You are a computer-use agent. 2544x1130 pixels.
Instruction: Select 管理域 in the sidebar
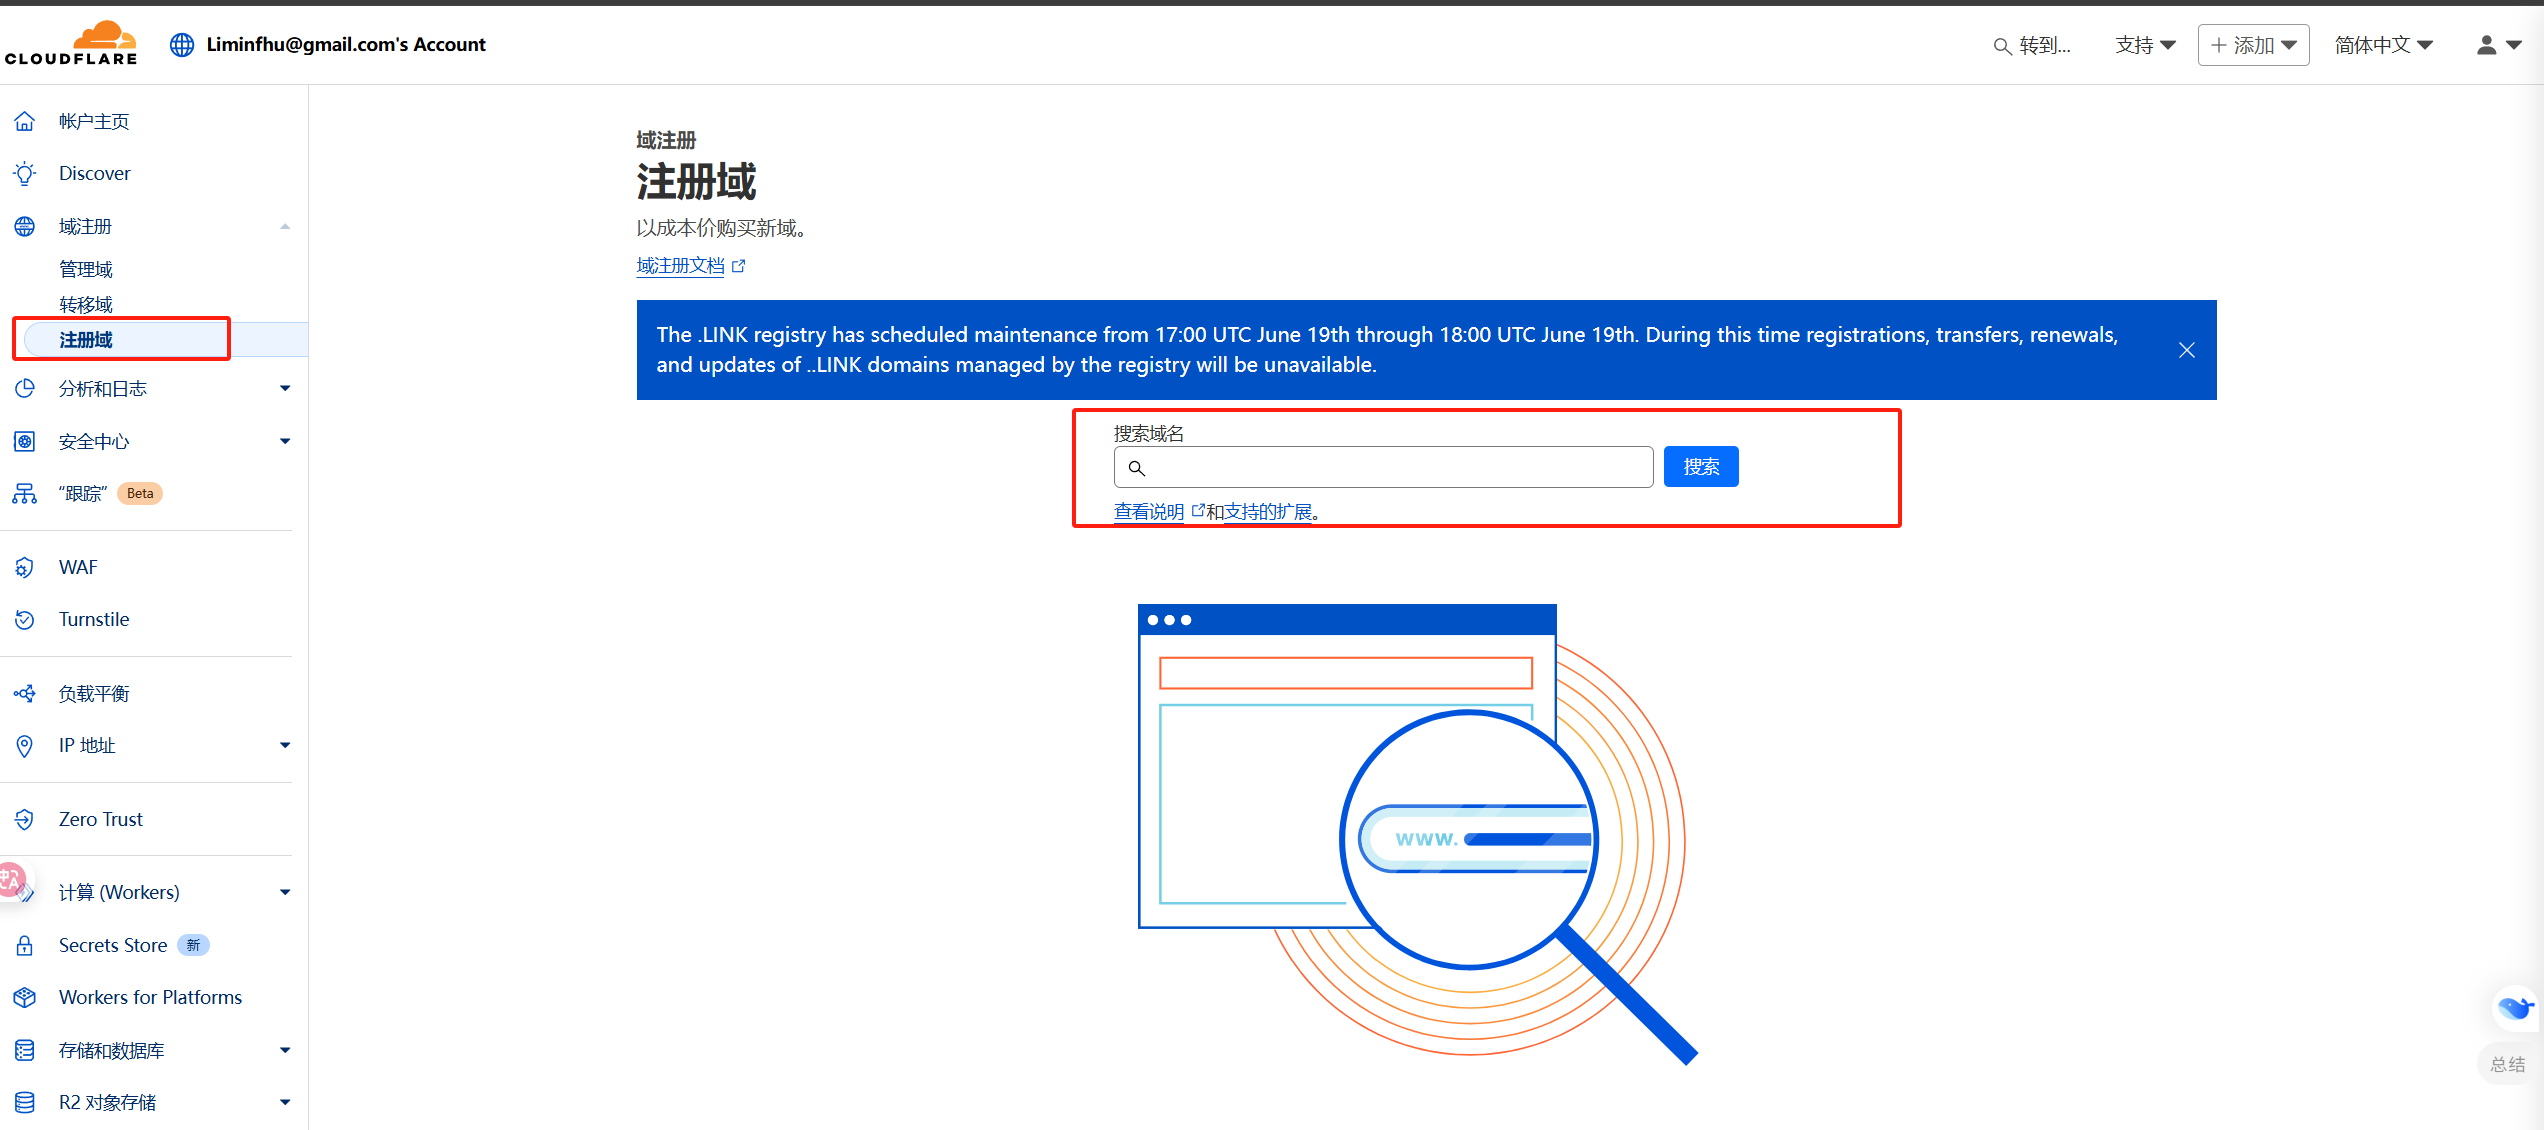click(86, 270)
